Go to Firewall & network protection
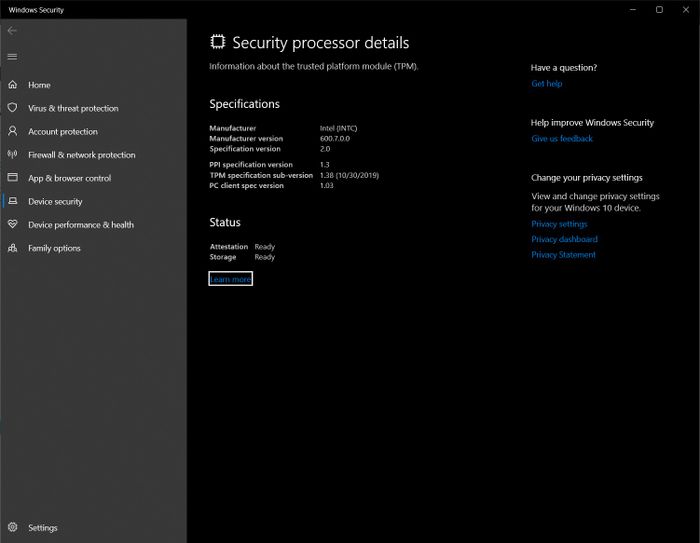The width and height of the screenshot is (700, 543). click(x=81, y=155)
